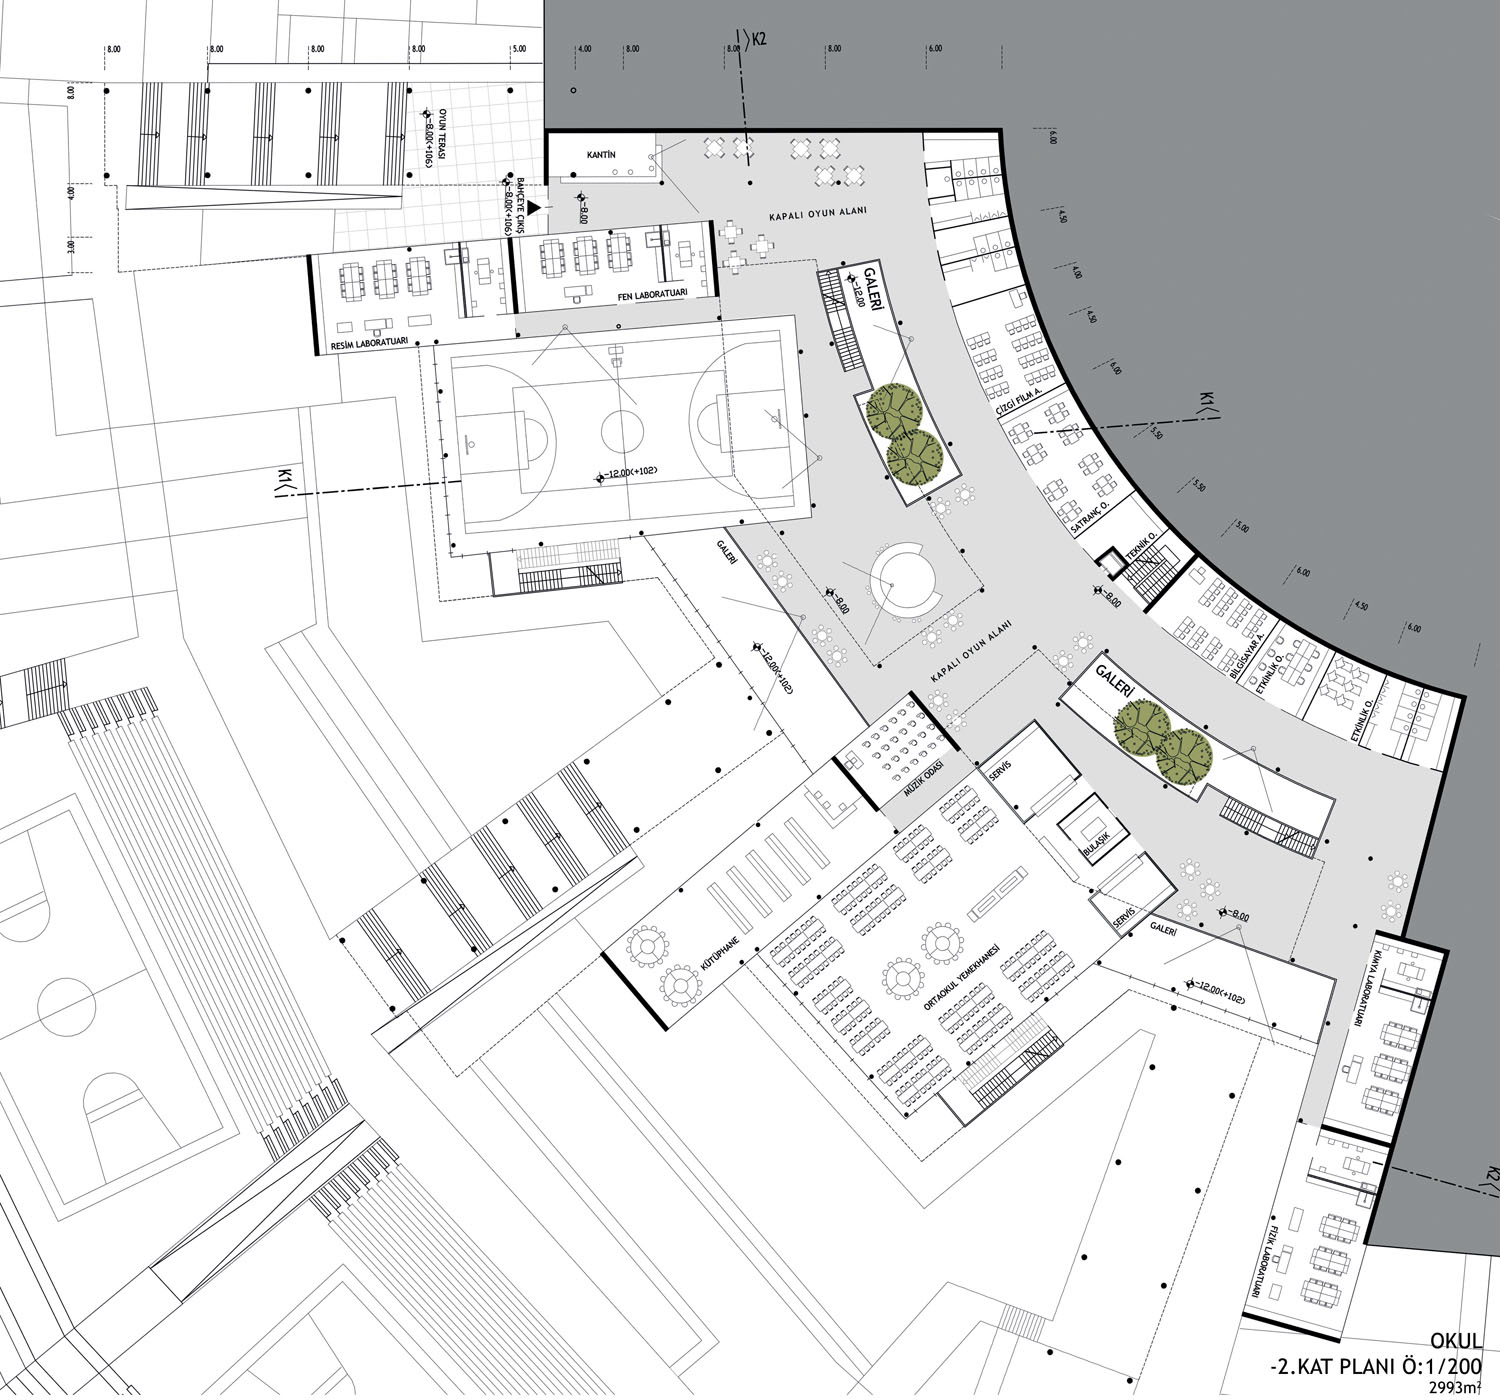Click the black garden exit arrow marker

click(x=536, y=207)
